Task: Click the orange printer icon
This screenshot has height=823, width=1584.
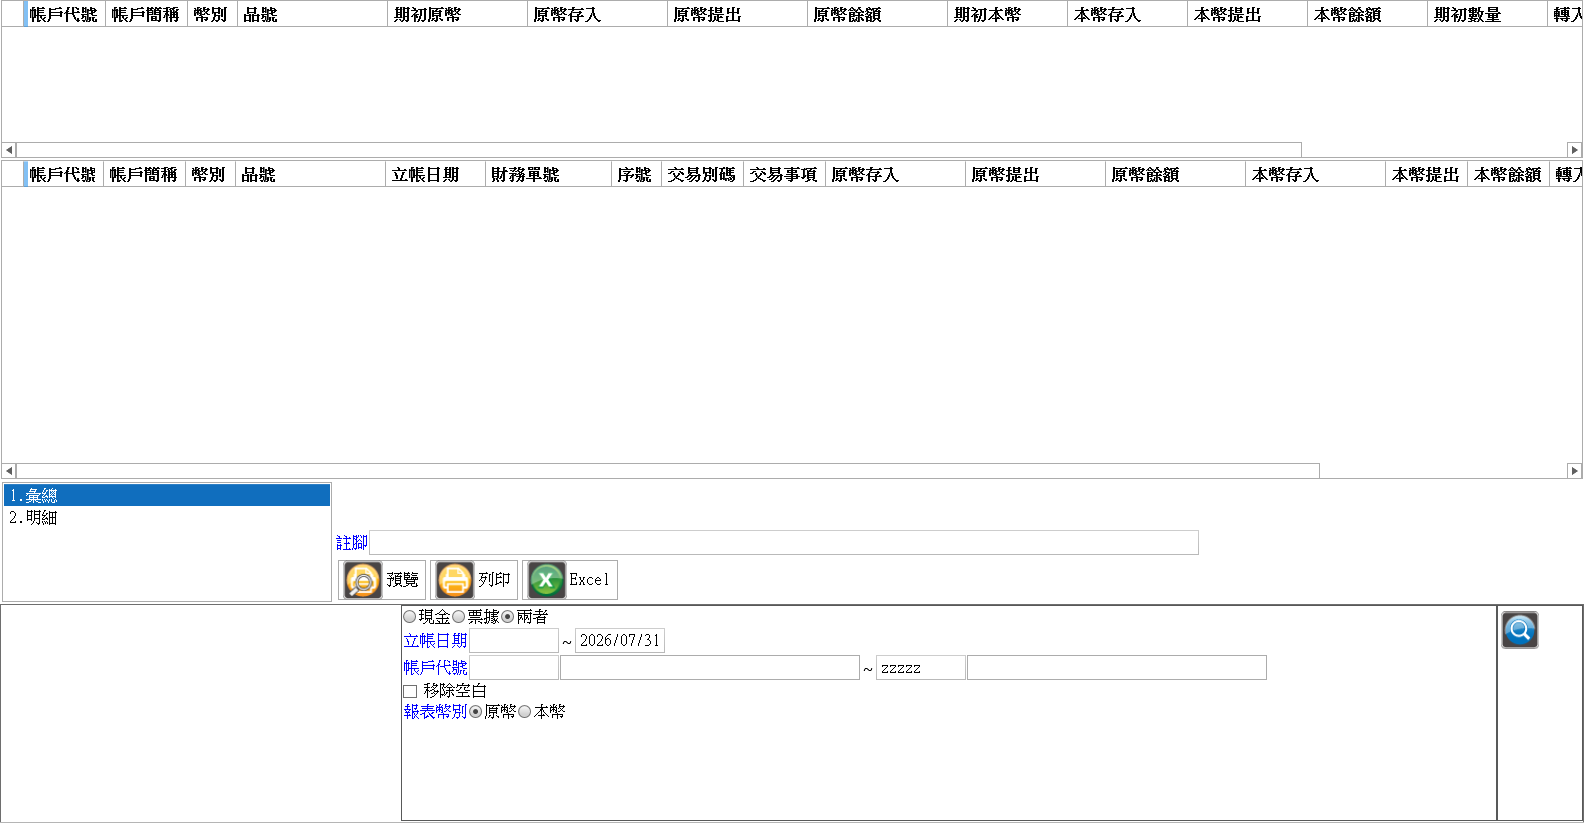Action: point(454,580)
